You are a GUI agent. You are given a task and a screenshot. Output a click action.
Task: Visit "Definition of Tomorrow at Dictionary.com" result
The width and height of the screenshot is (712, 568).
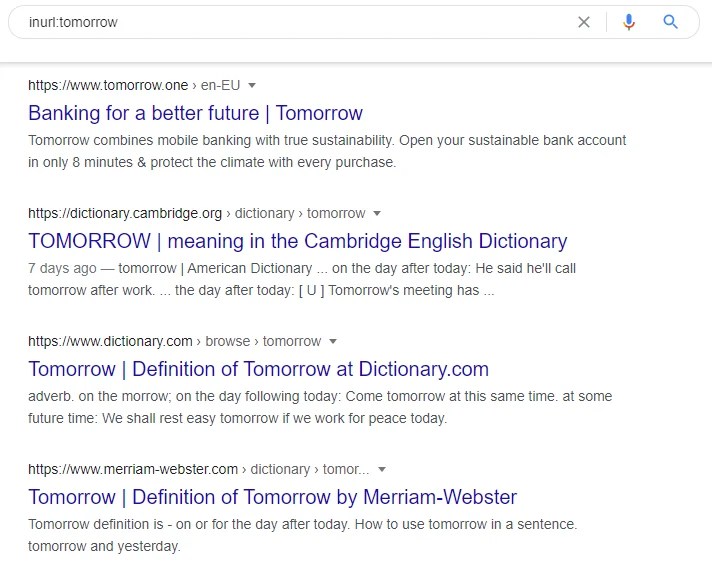(x=258, y=368)
